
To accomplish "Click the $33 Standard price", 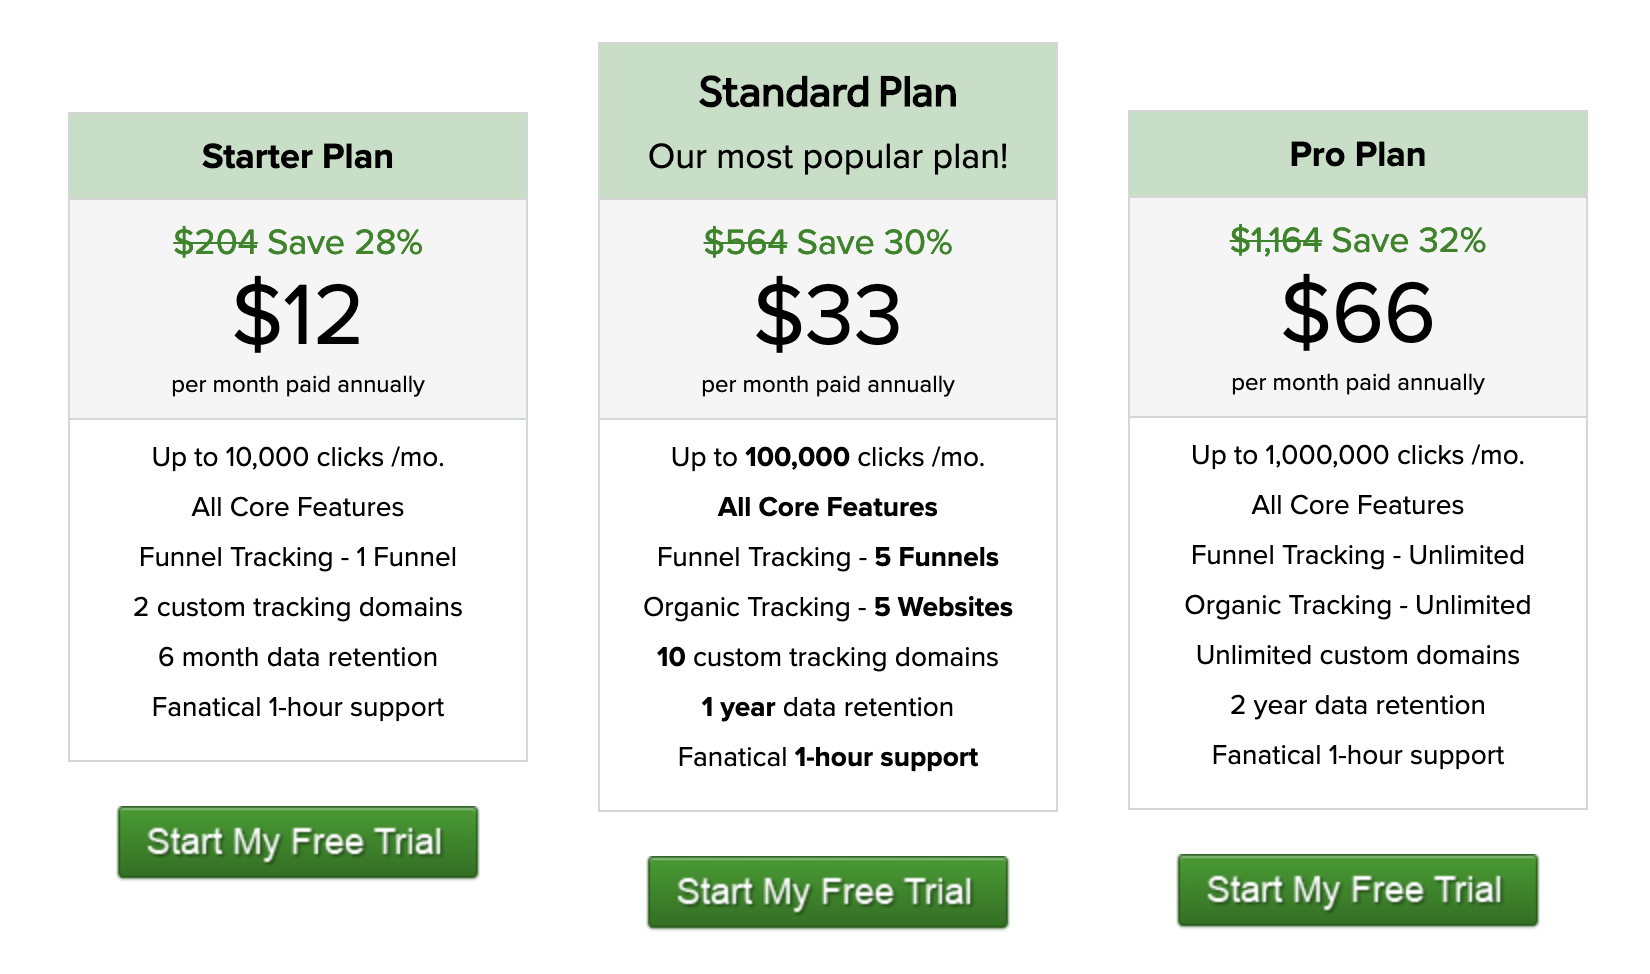I will point(828,314).
